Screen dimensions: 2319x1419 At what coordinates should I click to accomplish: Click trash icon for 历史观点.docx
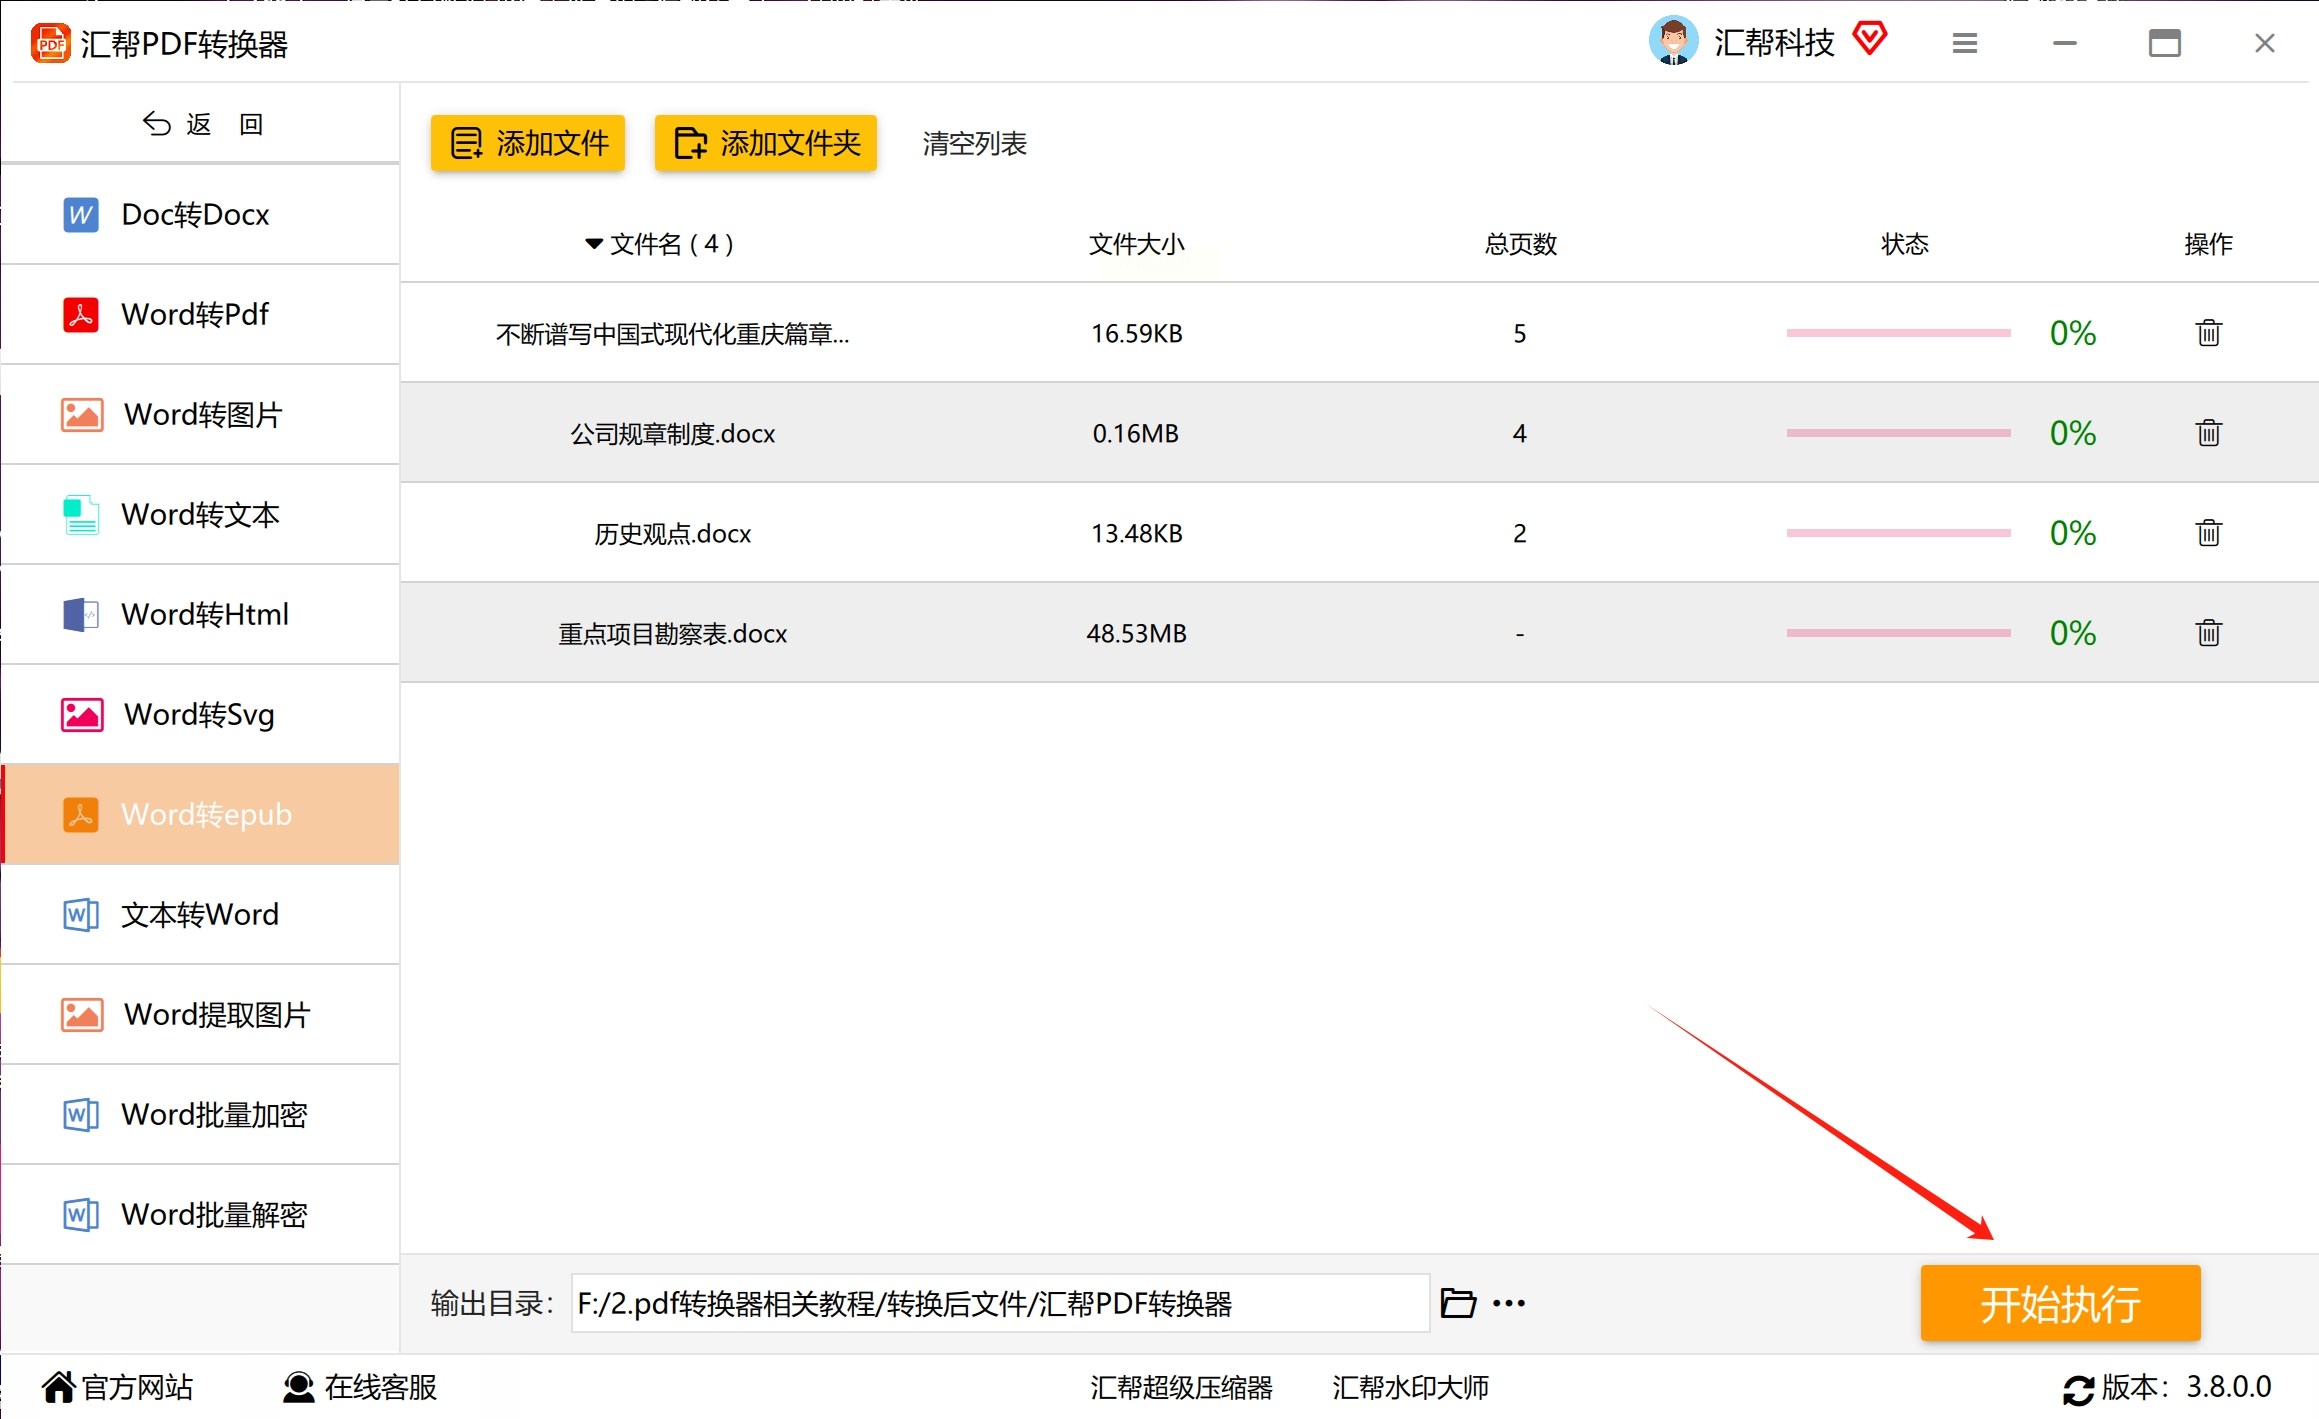(x=2208, y=533)
